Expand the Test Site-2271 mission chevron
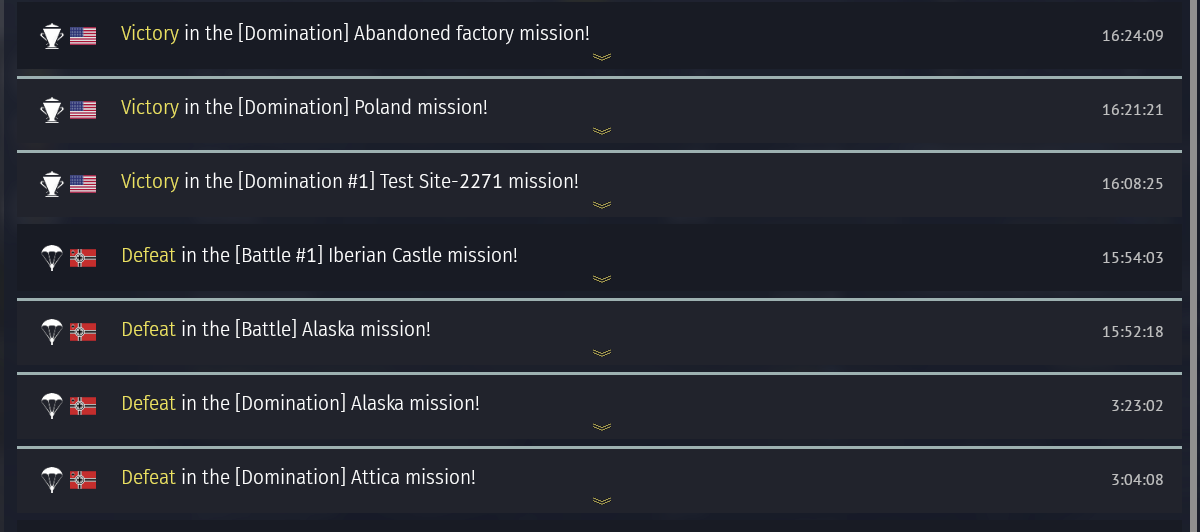 601,205
